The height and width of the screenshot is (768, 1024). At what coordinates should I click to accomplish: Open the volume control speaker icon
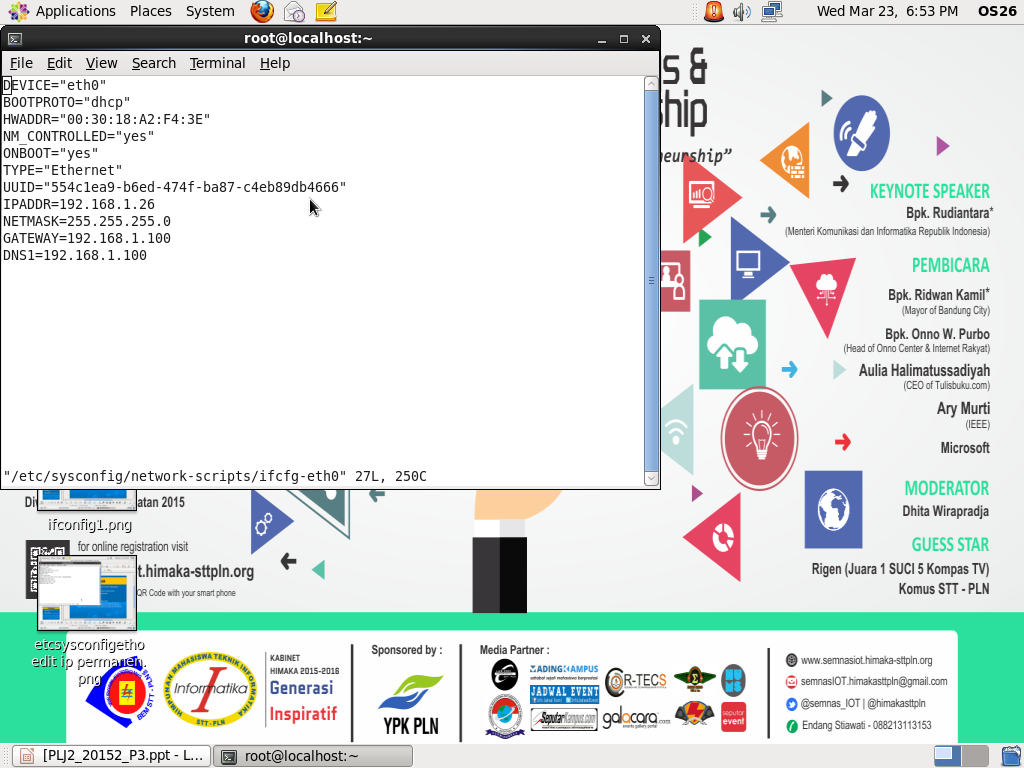(x=742, y=11)
